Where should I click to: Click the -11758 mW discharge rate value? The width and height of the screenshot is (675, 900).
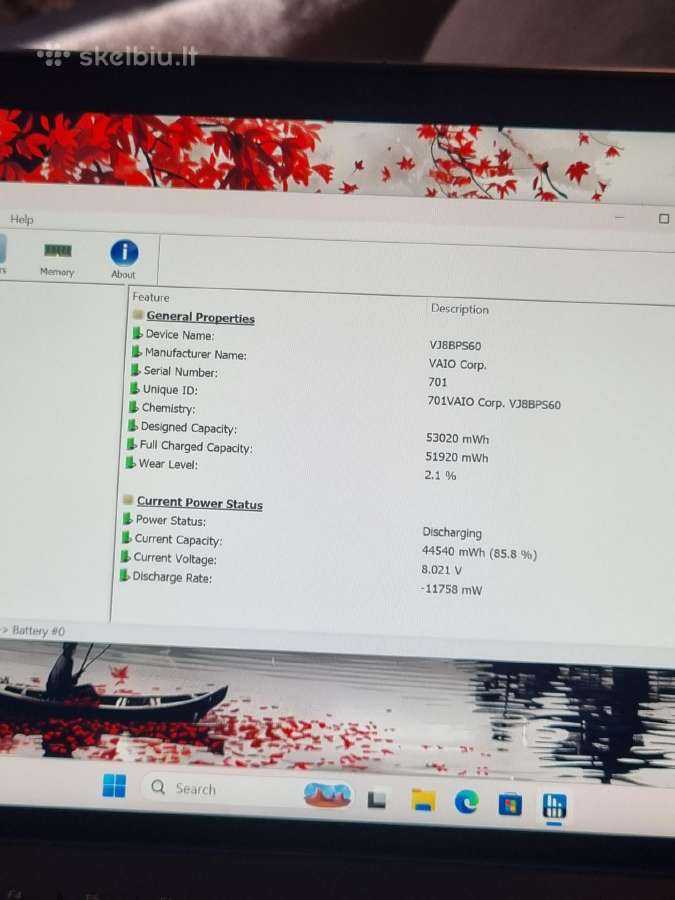(451, 589)
